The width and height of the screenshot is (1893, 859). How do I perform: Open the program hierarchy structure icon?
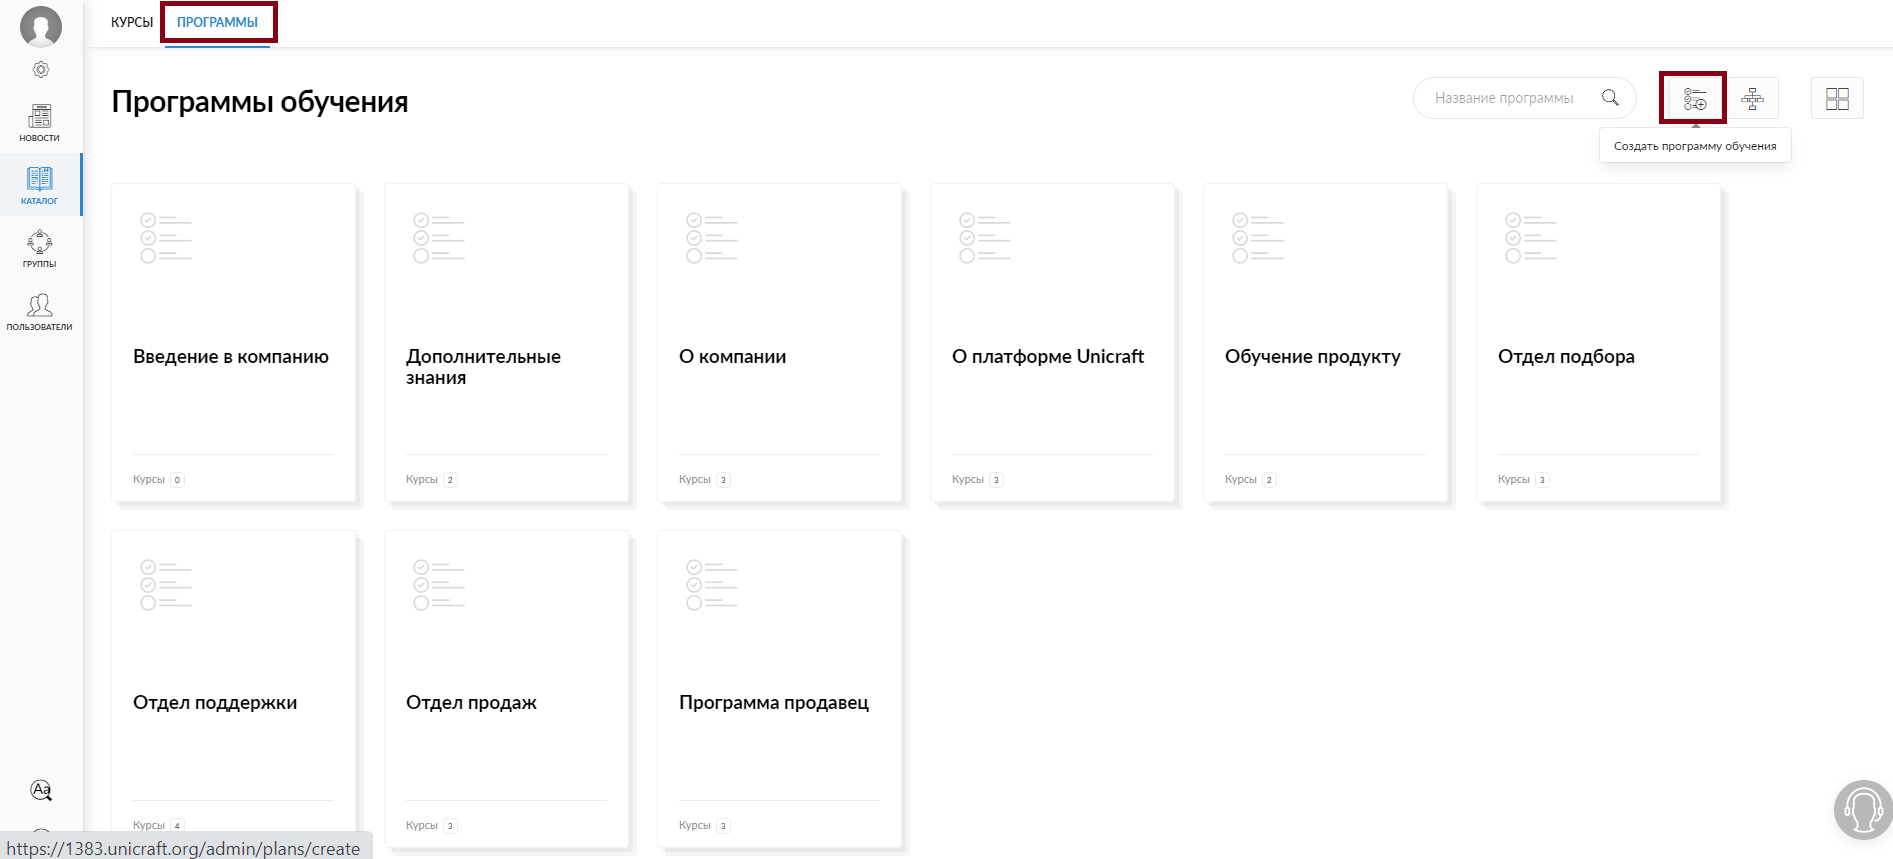tap(1752, 98)
